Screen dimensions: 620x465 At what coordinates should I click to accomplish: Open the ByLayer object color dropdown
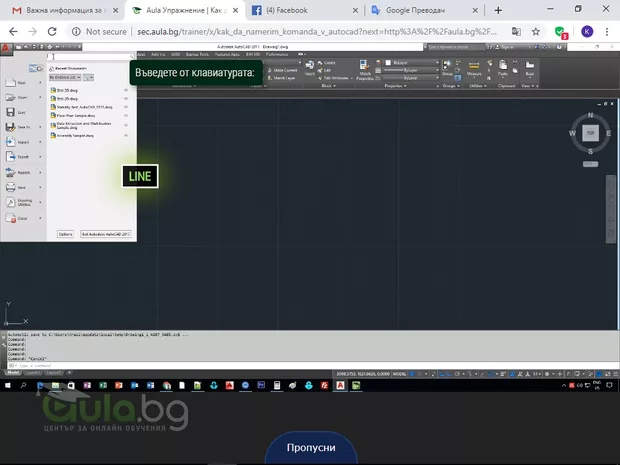point(412,62)
